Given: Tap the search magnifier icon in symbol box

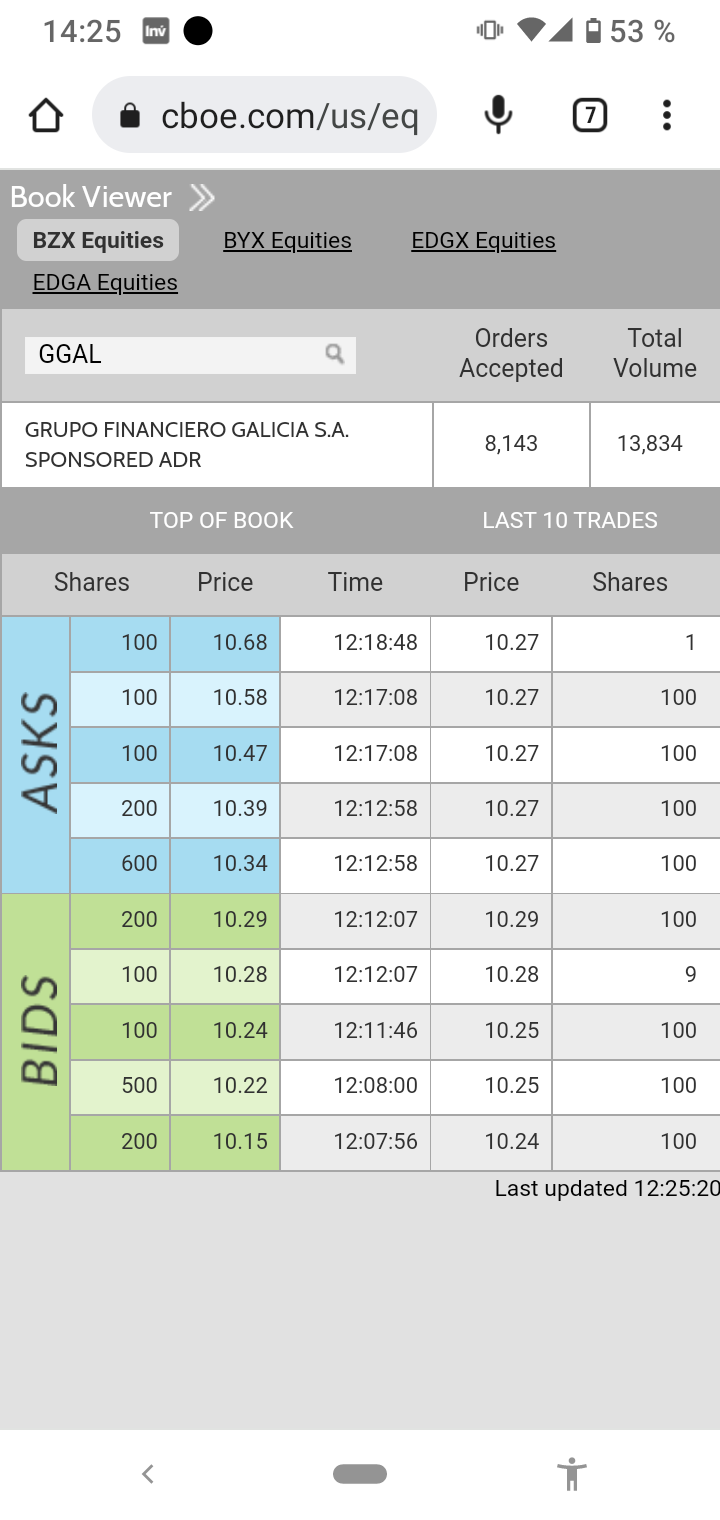Looking at the screenshot, I should coord(335,354).
